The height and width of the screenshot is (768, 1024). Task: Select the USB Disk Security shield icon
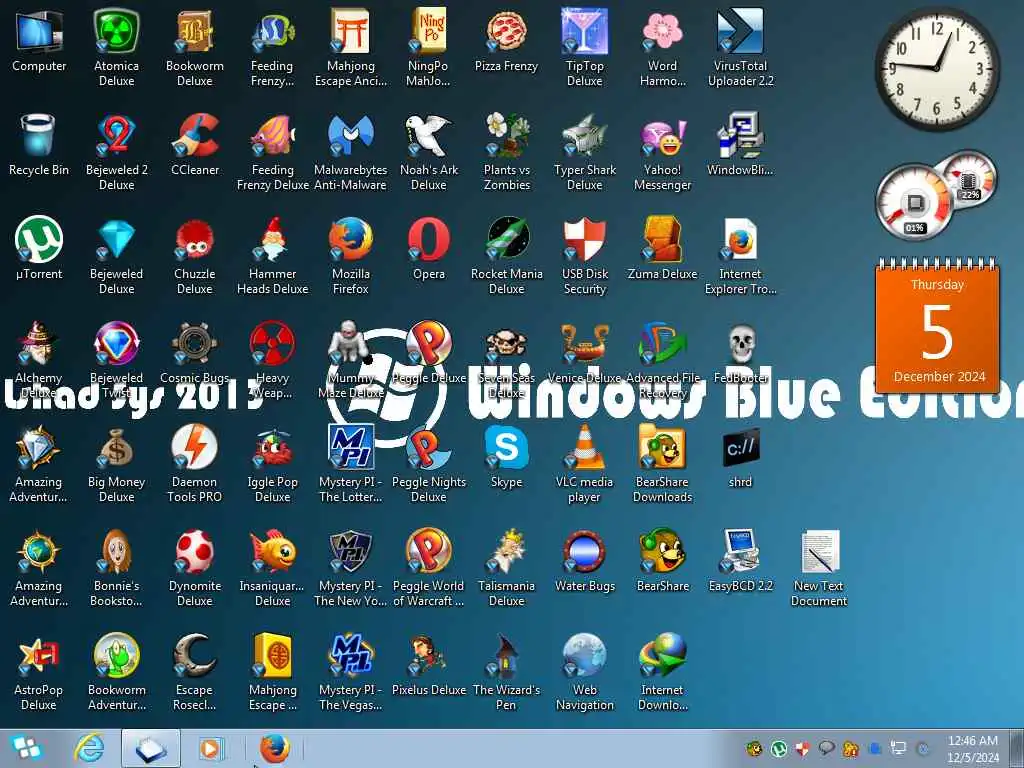[584, 239]
